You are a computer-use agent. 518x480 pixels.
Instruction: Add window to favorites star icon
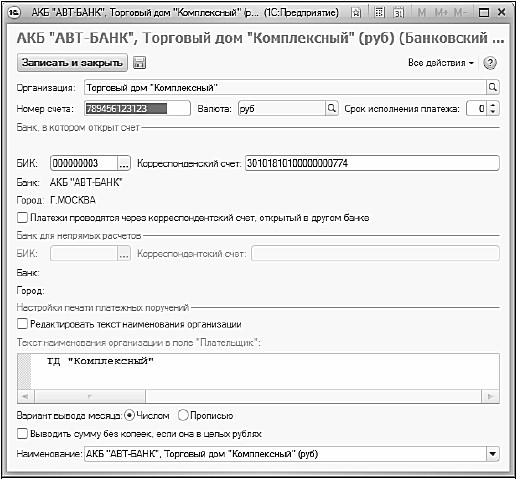point(356,13)
